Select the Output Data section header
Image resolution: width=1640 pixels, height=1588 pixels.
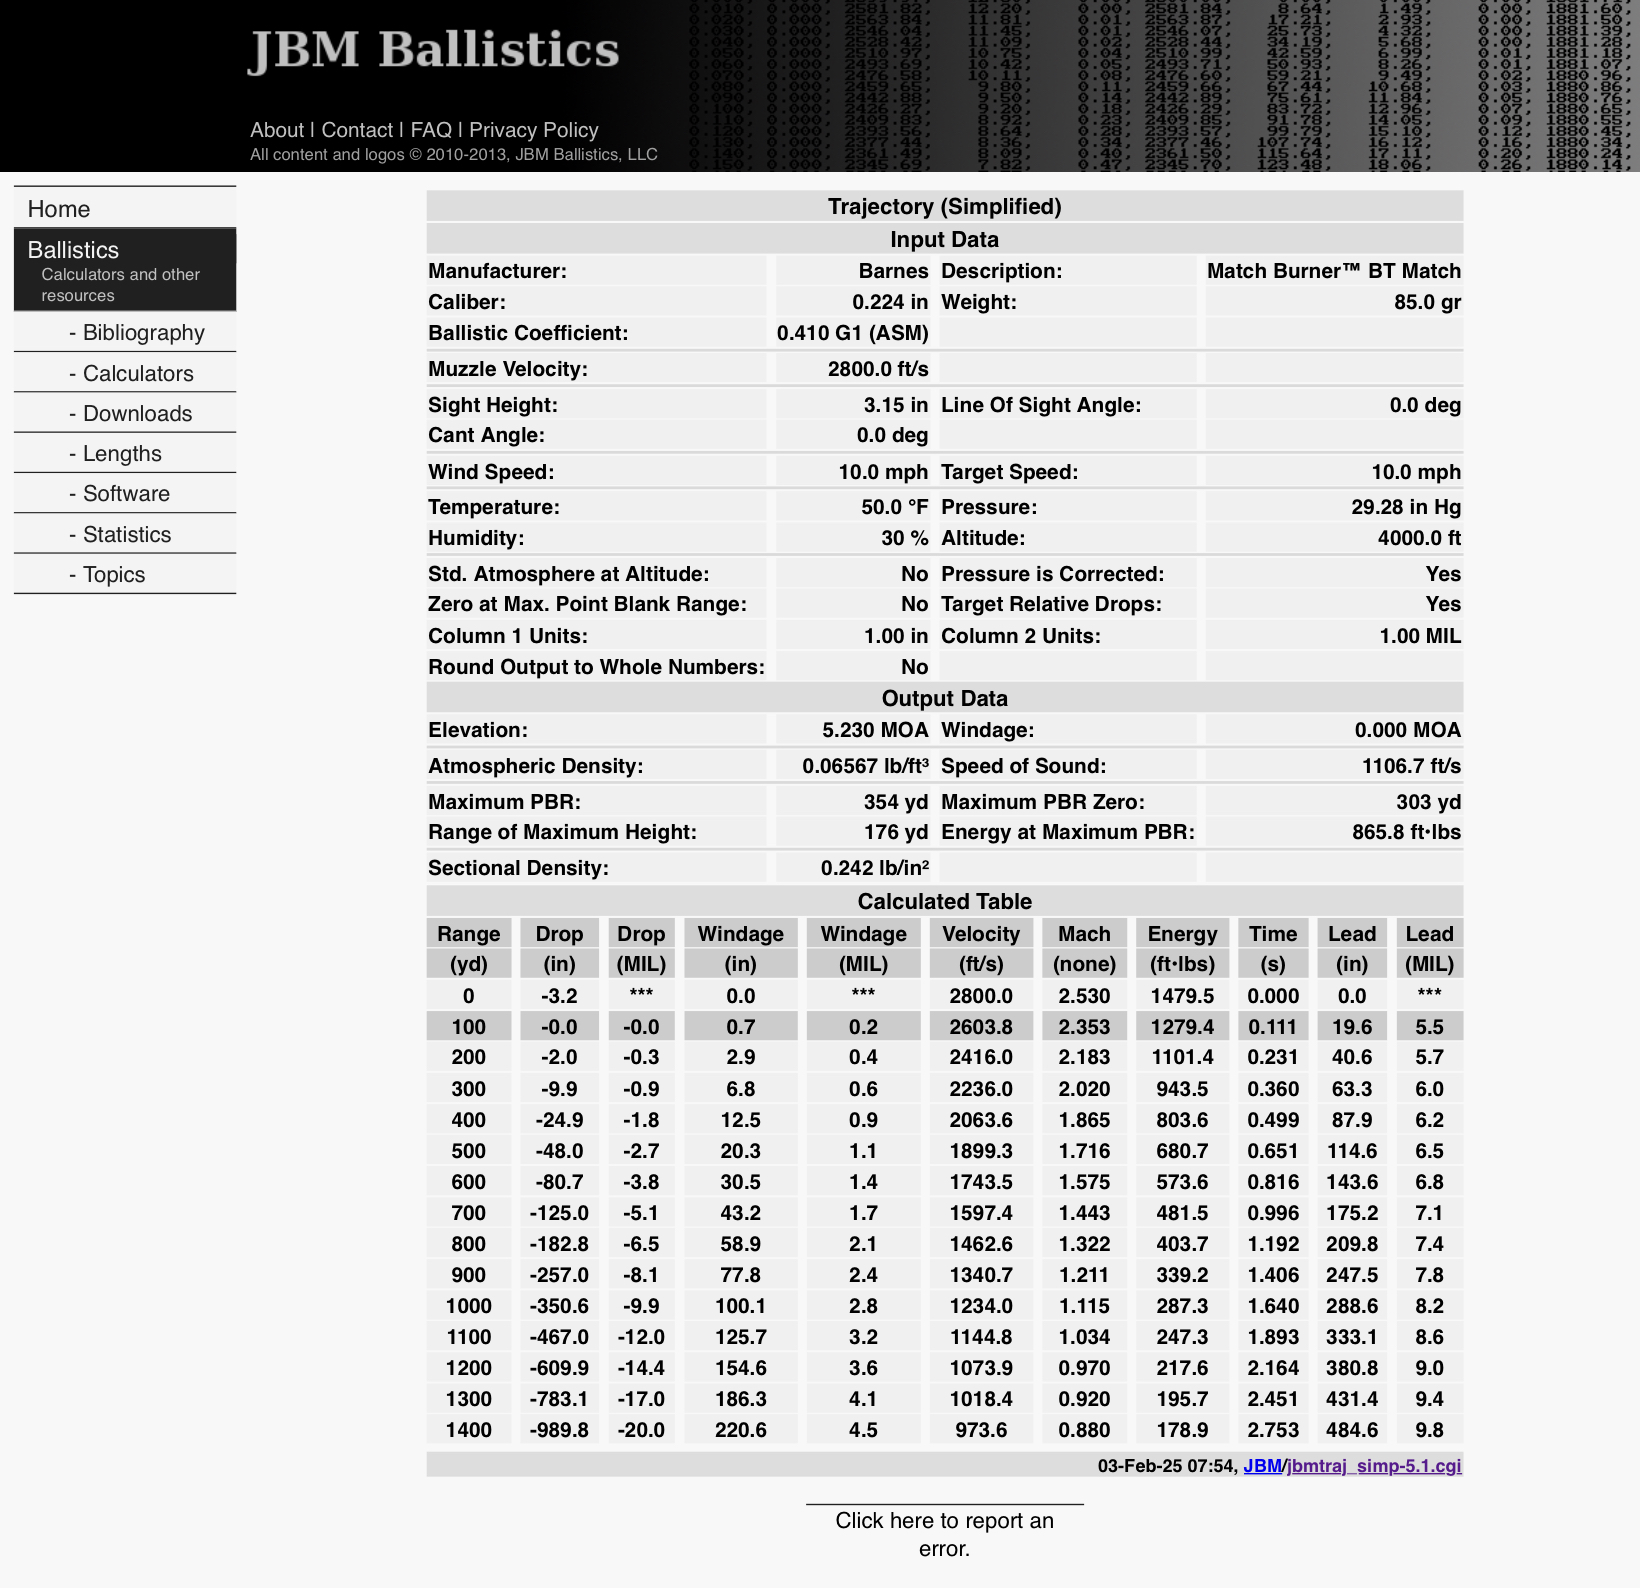click(944, 698)
